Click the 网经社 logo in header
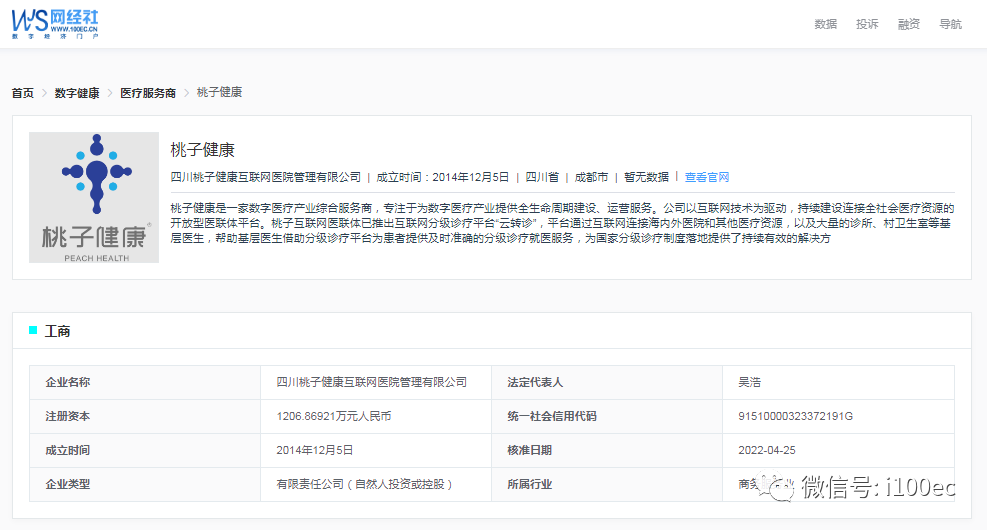The image size is (987, 530). (x=55, y=24)
